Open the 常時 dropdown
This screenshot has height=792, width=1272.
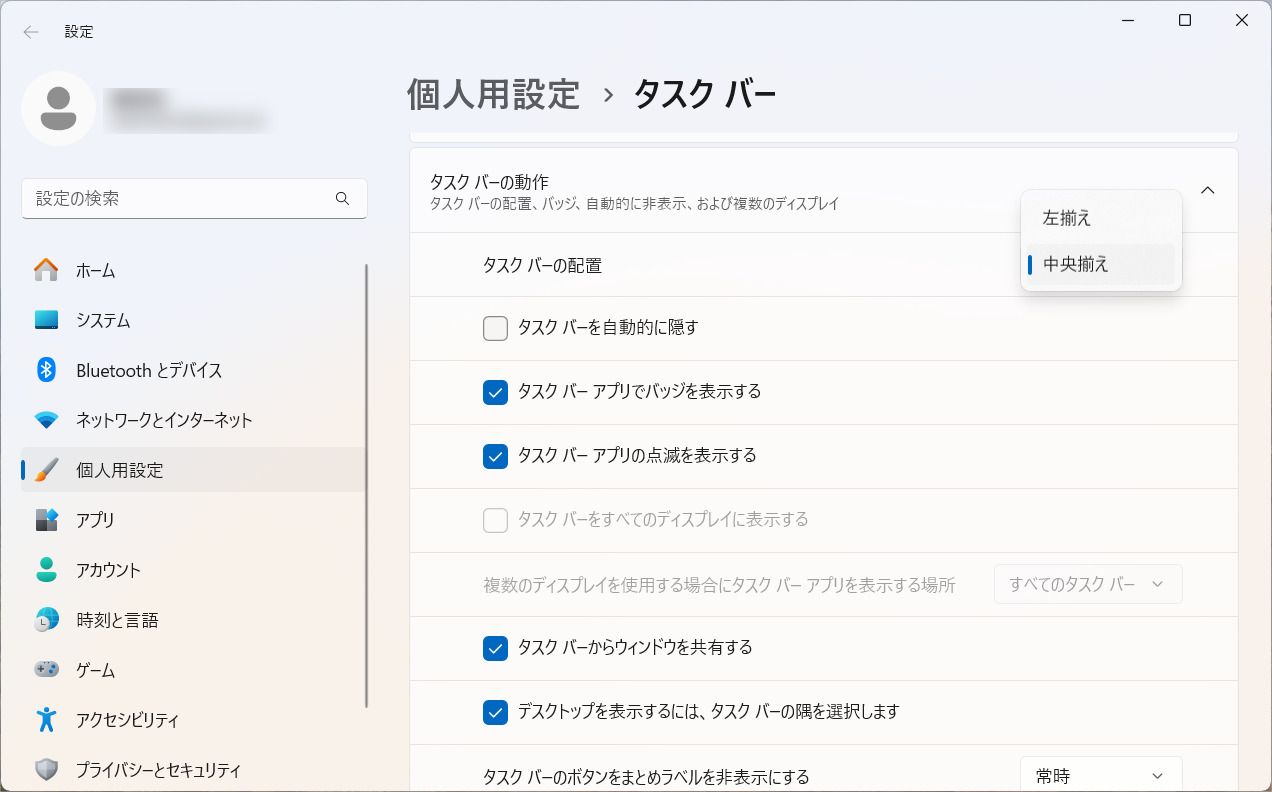coord(1101,775)
